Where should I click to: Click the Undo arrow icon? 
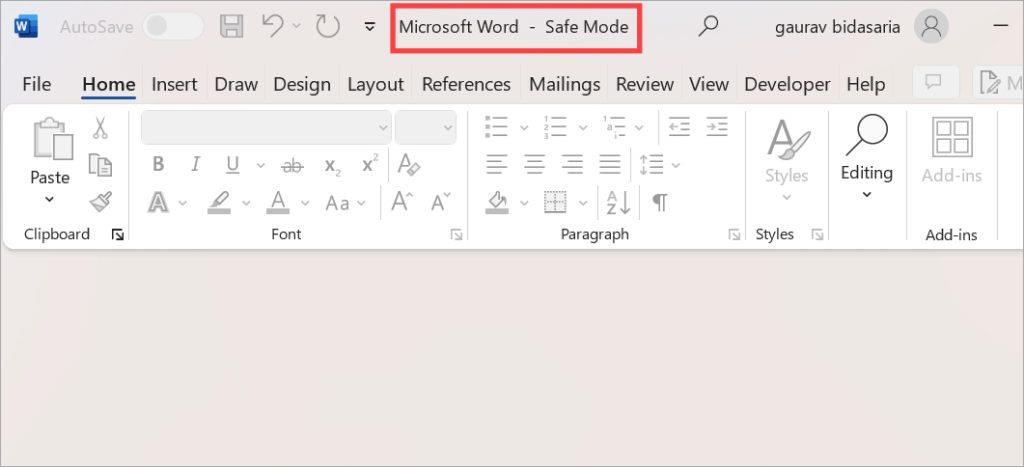(x=272, y=26)
